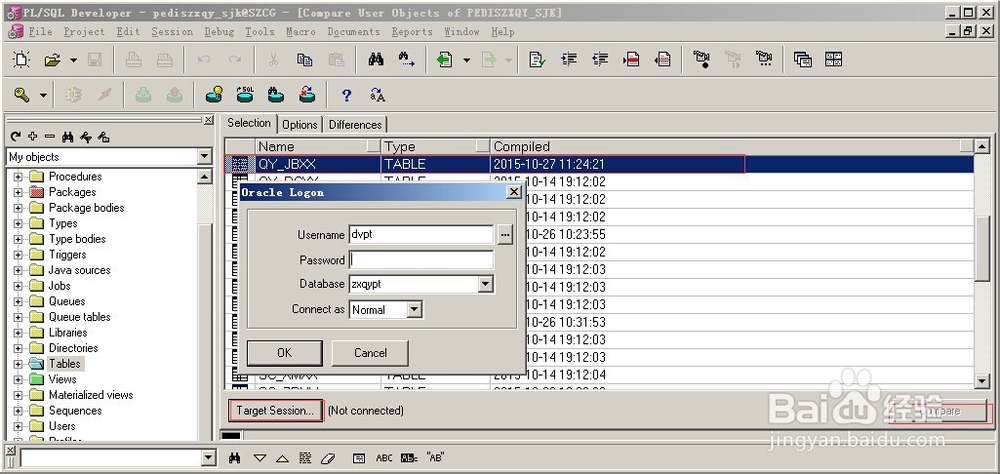Open the Tools menu
This screenshot has width=1000, height=474.
pyautogui.click(x=260, y=31)
